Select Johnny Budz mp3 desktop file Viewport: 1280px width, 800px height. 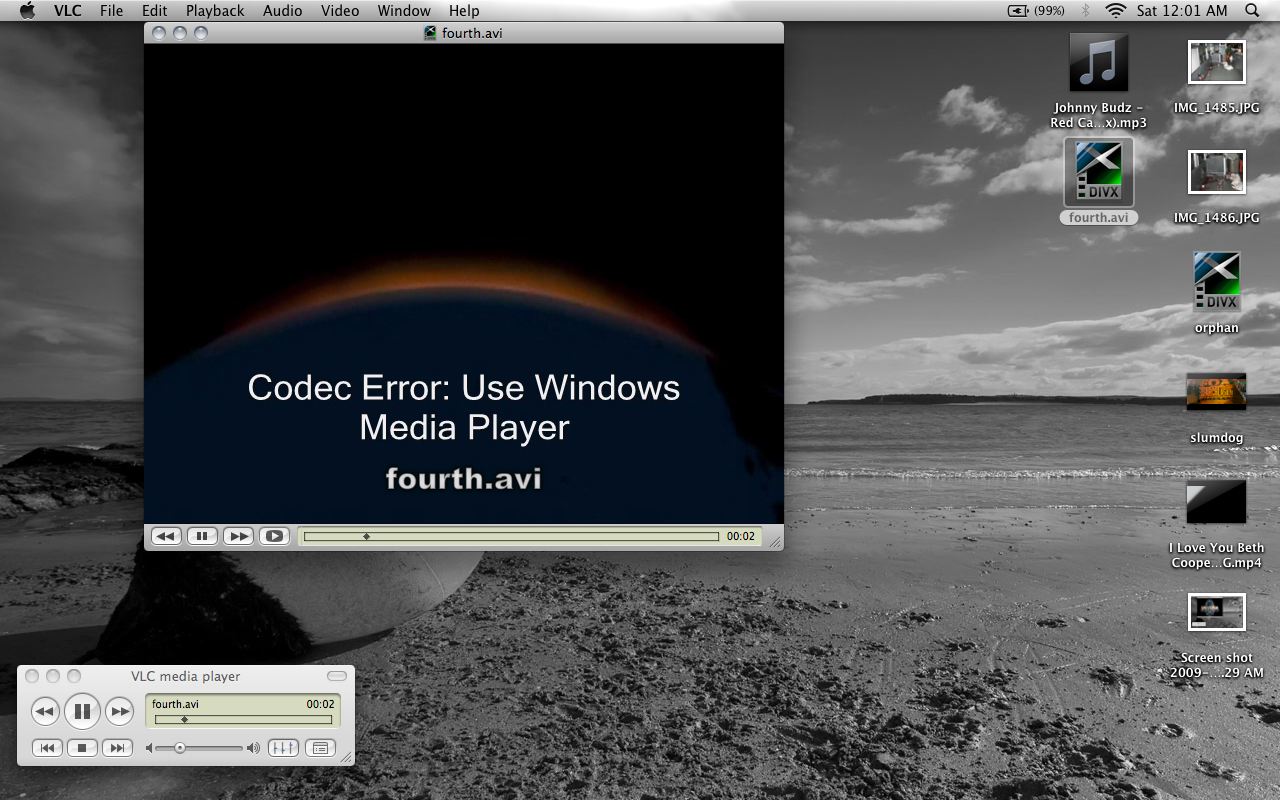tap(1098, 63)
